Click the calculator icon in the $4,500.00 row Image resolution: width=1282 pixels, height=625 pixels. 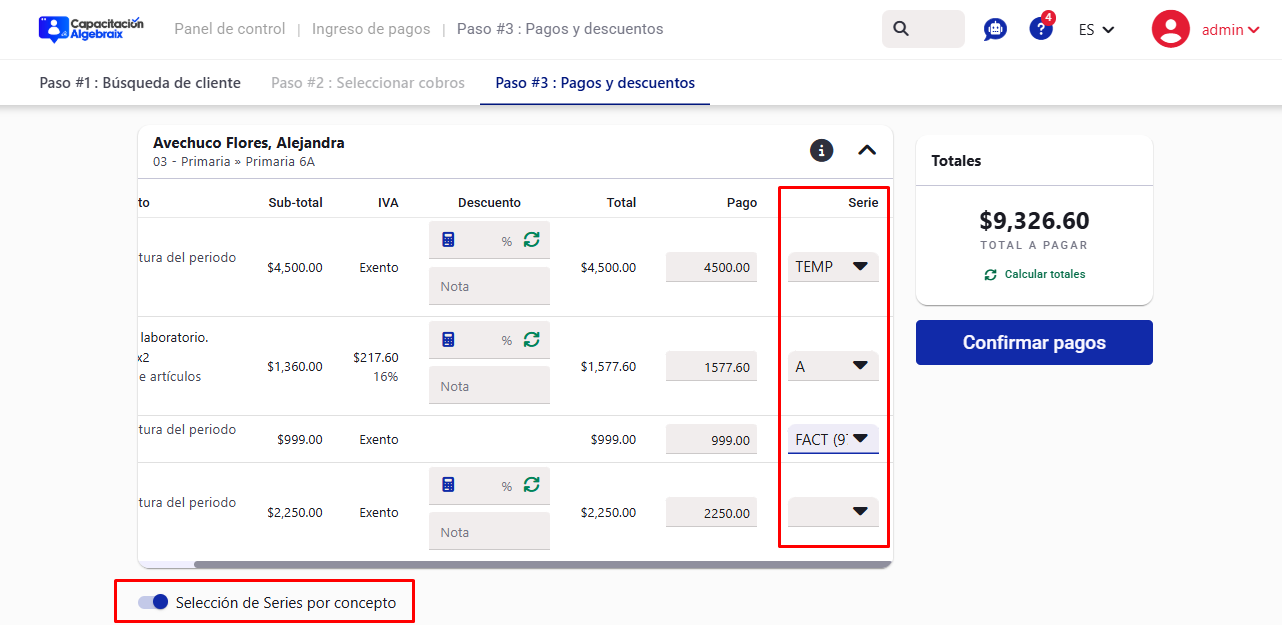click(448, 240)
